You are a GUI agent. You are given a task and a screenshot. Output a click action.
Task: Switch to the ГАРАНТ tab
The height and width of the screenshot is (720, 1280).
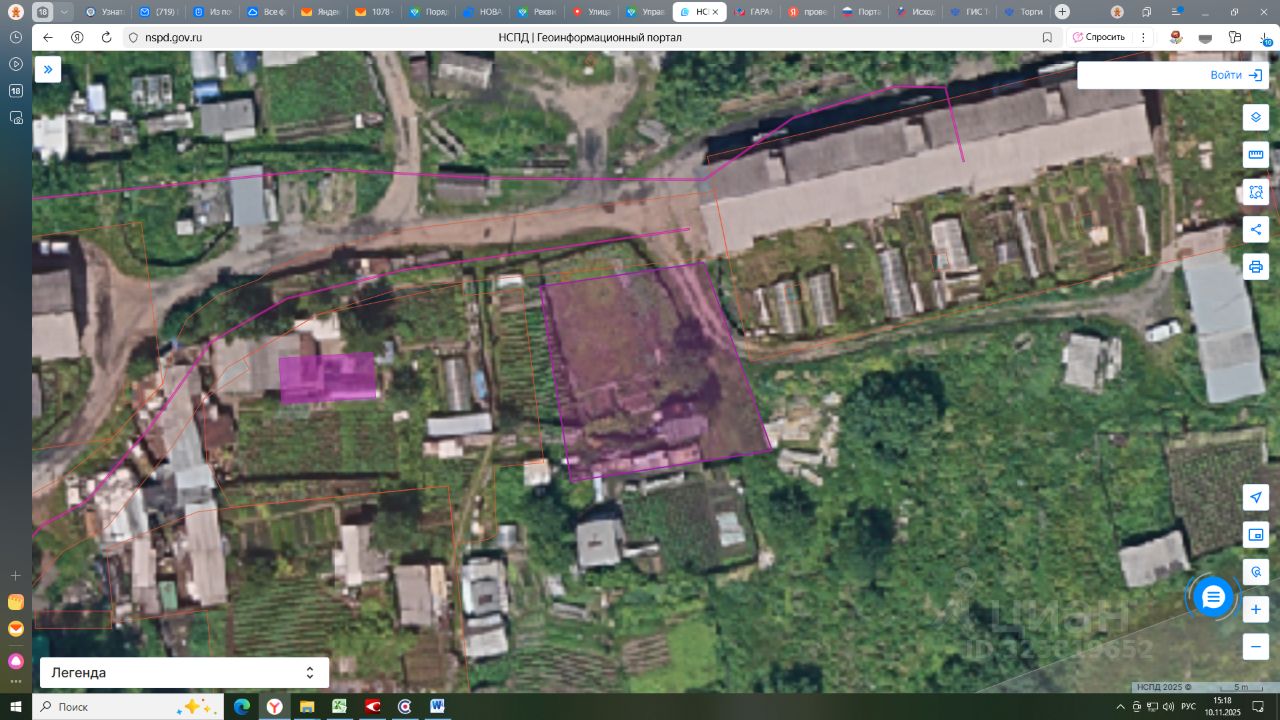click(x=752, y=12)
